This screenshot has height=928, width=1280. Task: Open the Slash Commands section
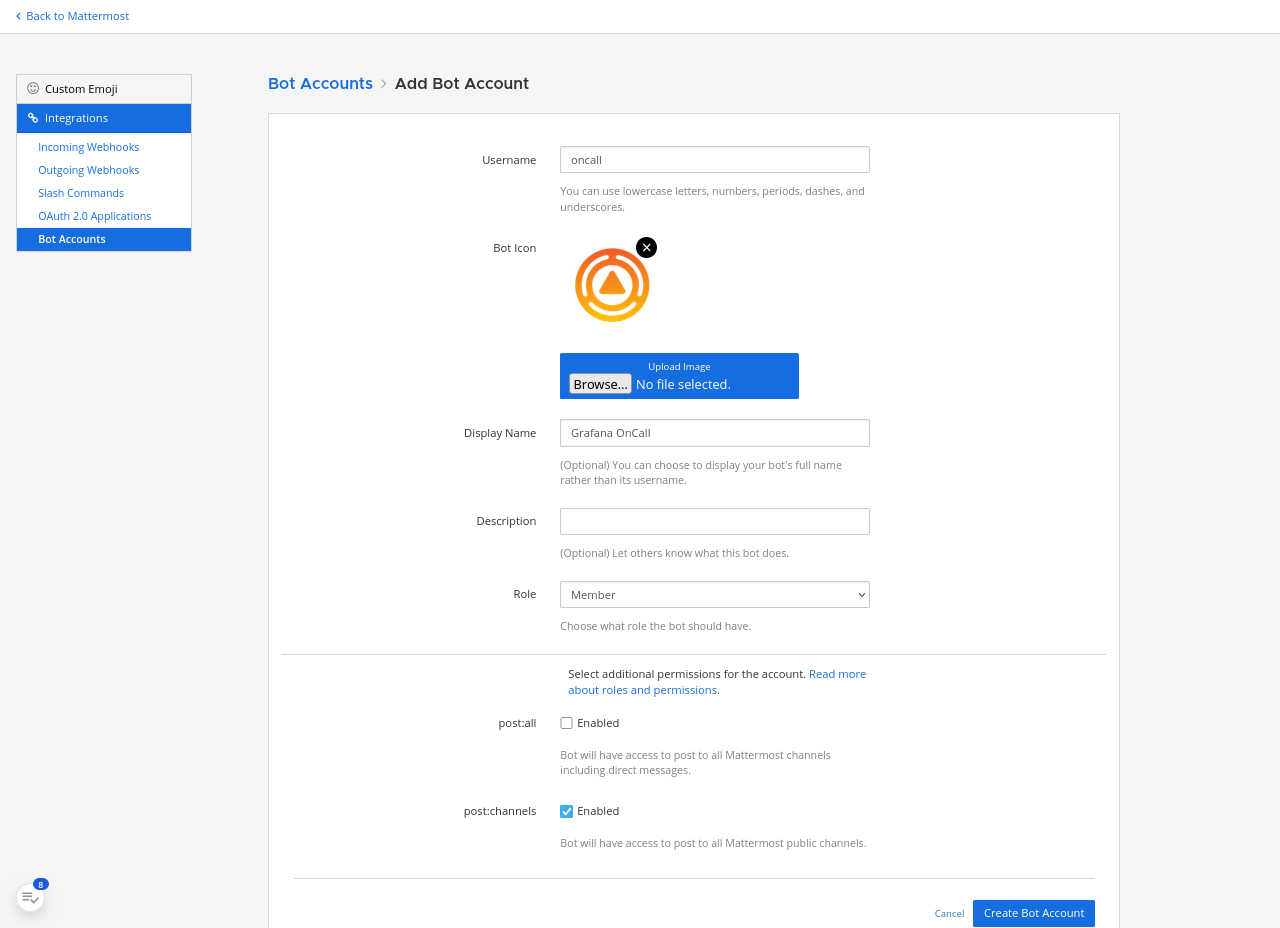coord(80,192)
